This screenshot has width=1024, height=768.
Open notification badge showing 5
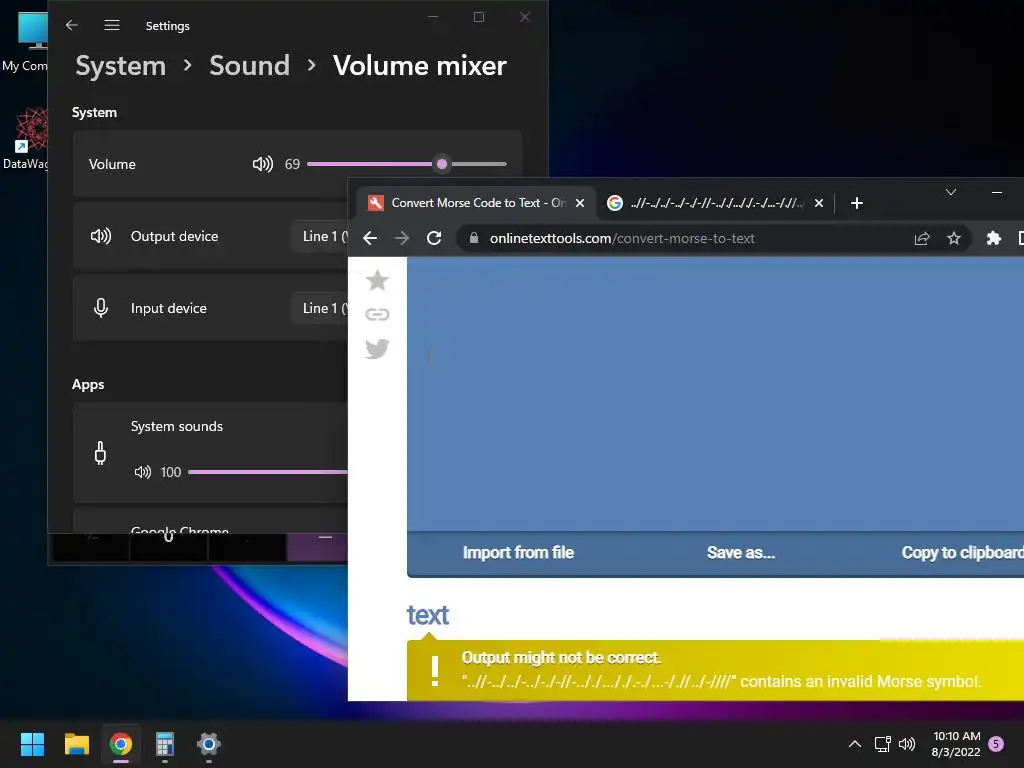(x=996, y=744)
